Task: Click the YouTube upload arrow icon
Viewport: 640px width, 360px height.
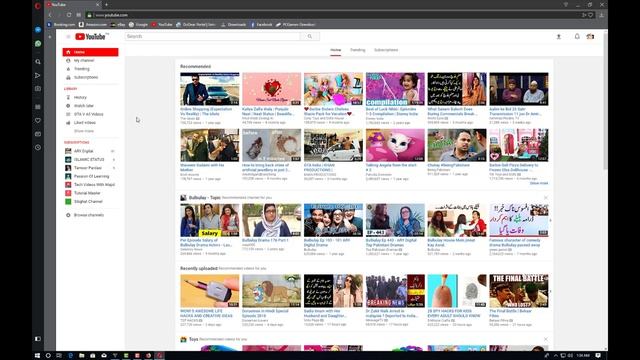Action: pyautogui.click(x=559, y=37)
